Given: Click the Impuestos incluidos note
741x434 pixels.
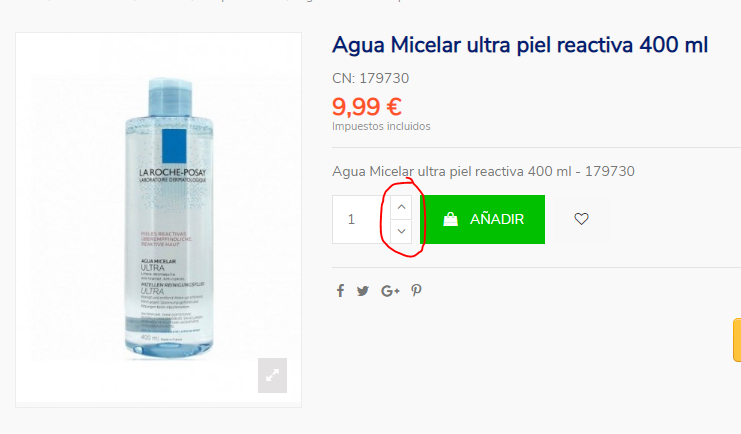Looking at the screenshot, I should [x=381, y=126].
